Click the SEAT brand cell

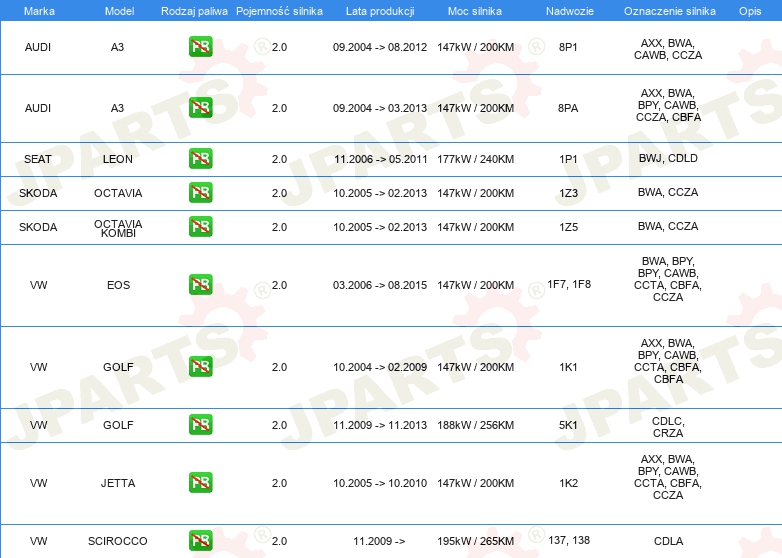click(38, 159)
